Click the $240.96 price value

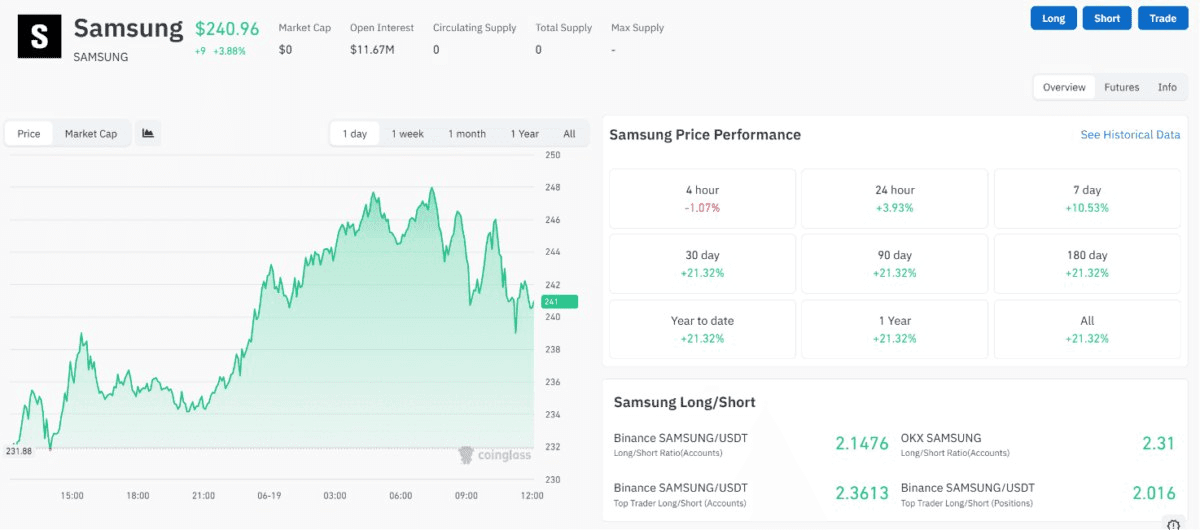point(227,28)
